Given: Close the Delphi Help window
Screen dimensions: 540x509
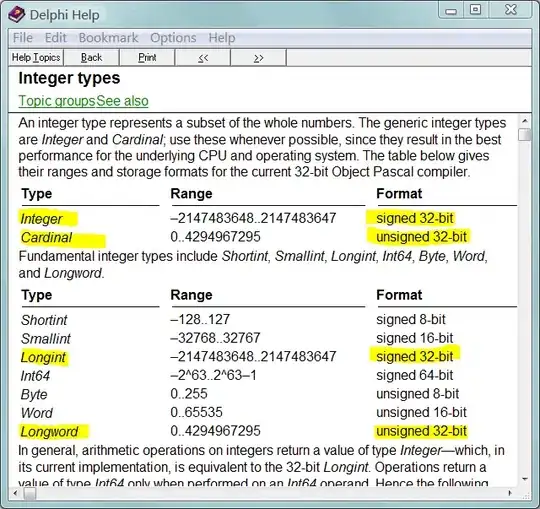Looking at the screenshot, I should (511, 10).
